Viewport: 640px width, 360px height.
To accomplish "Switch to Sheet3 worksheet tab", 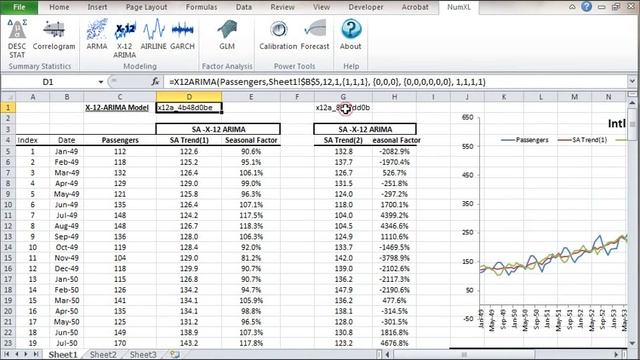I will click(x=143, y=354).
